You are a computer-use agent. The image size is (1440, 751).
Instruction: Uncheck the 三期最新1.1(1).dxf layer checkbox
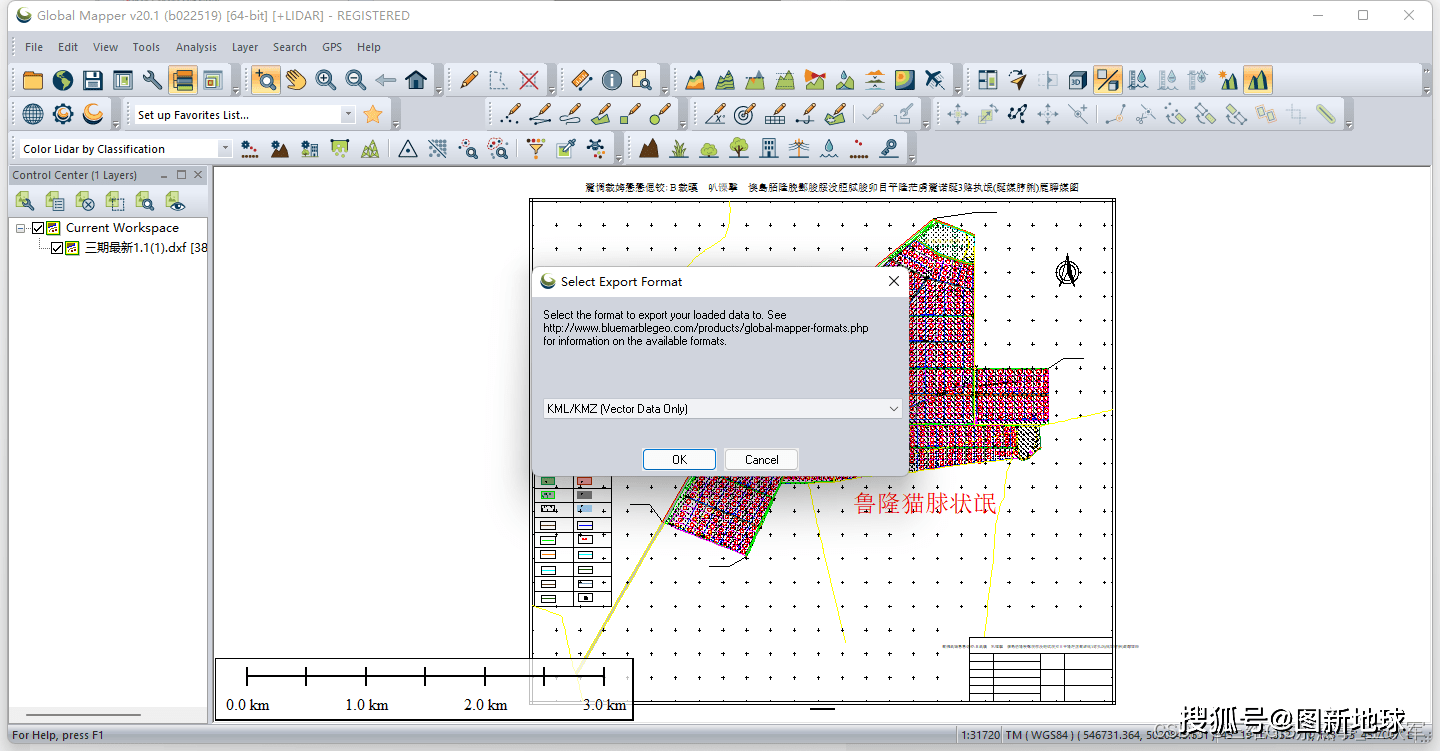coord(57,248)
